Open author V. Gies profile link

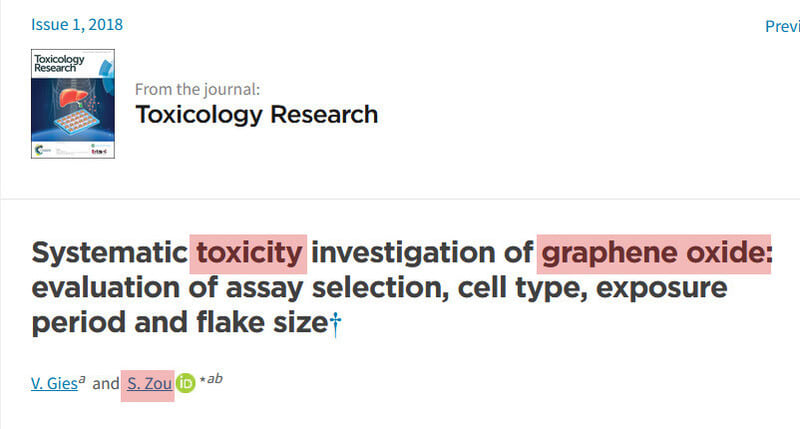(54, 384)
